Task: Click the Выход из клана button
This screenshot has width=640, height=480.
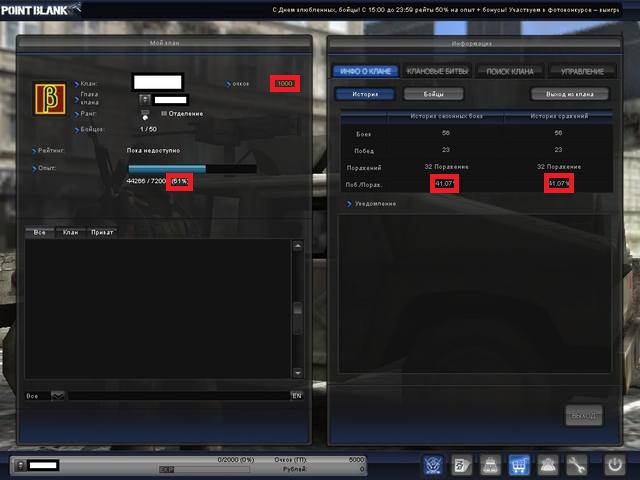Action: click(x=569, y=94)
